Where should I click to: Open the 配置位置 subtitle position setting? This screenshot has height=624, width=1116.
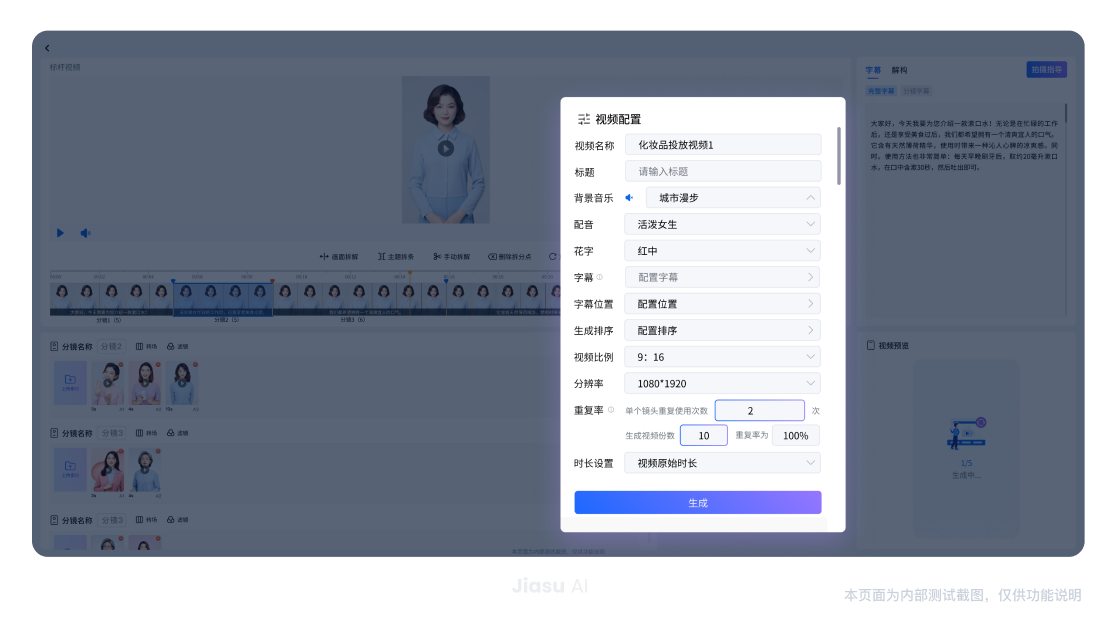point(722,304)
